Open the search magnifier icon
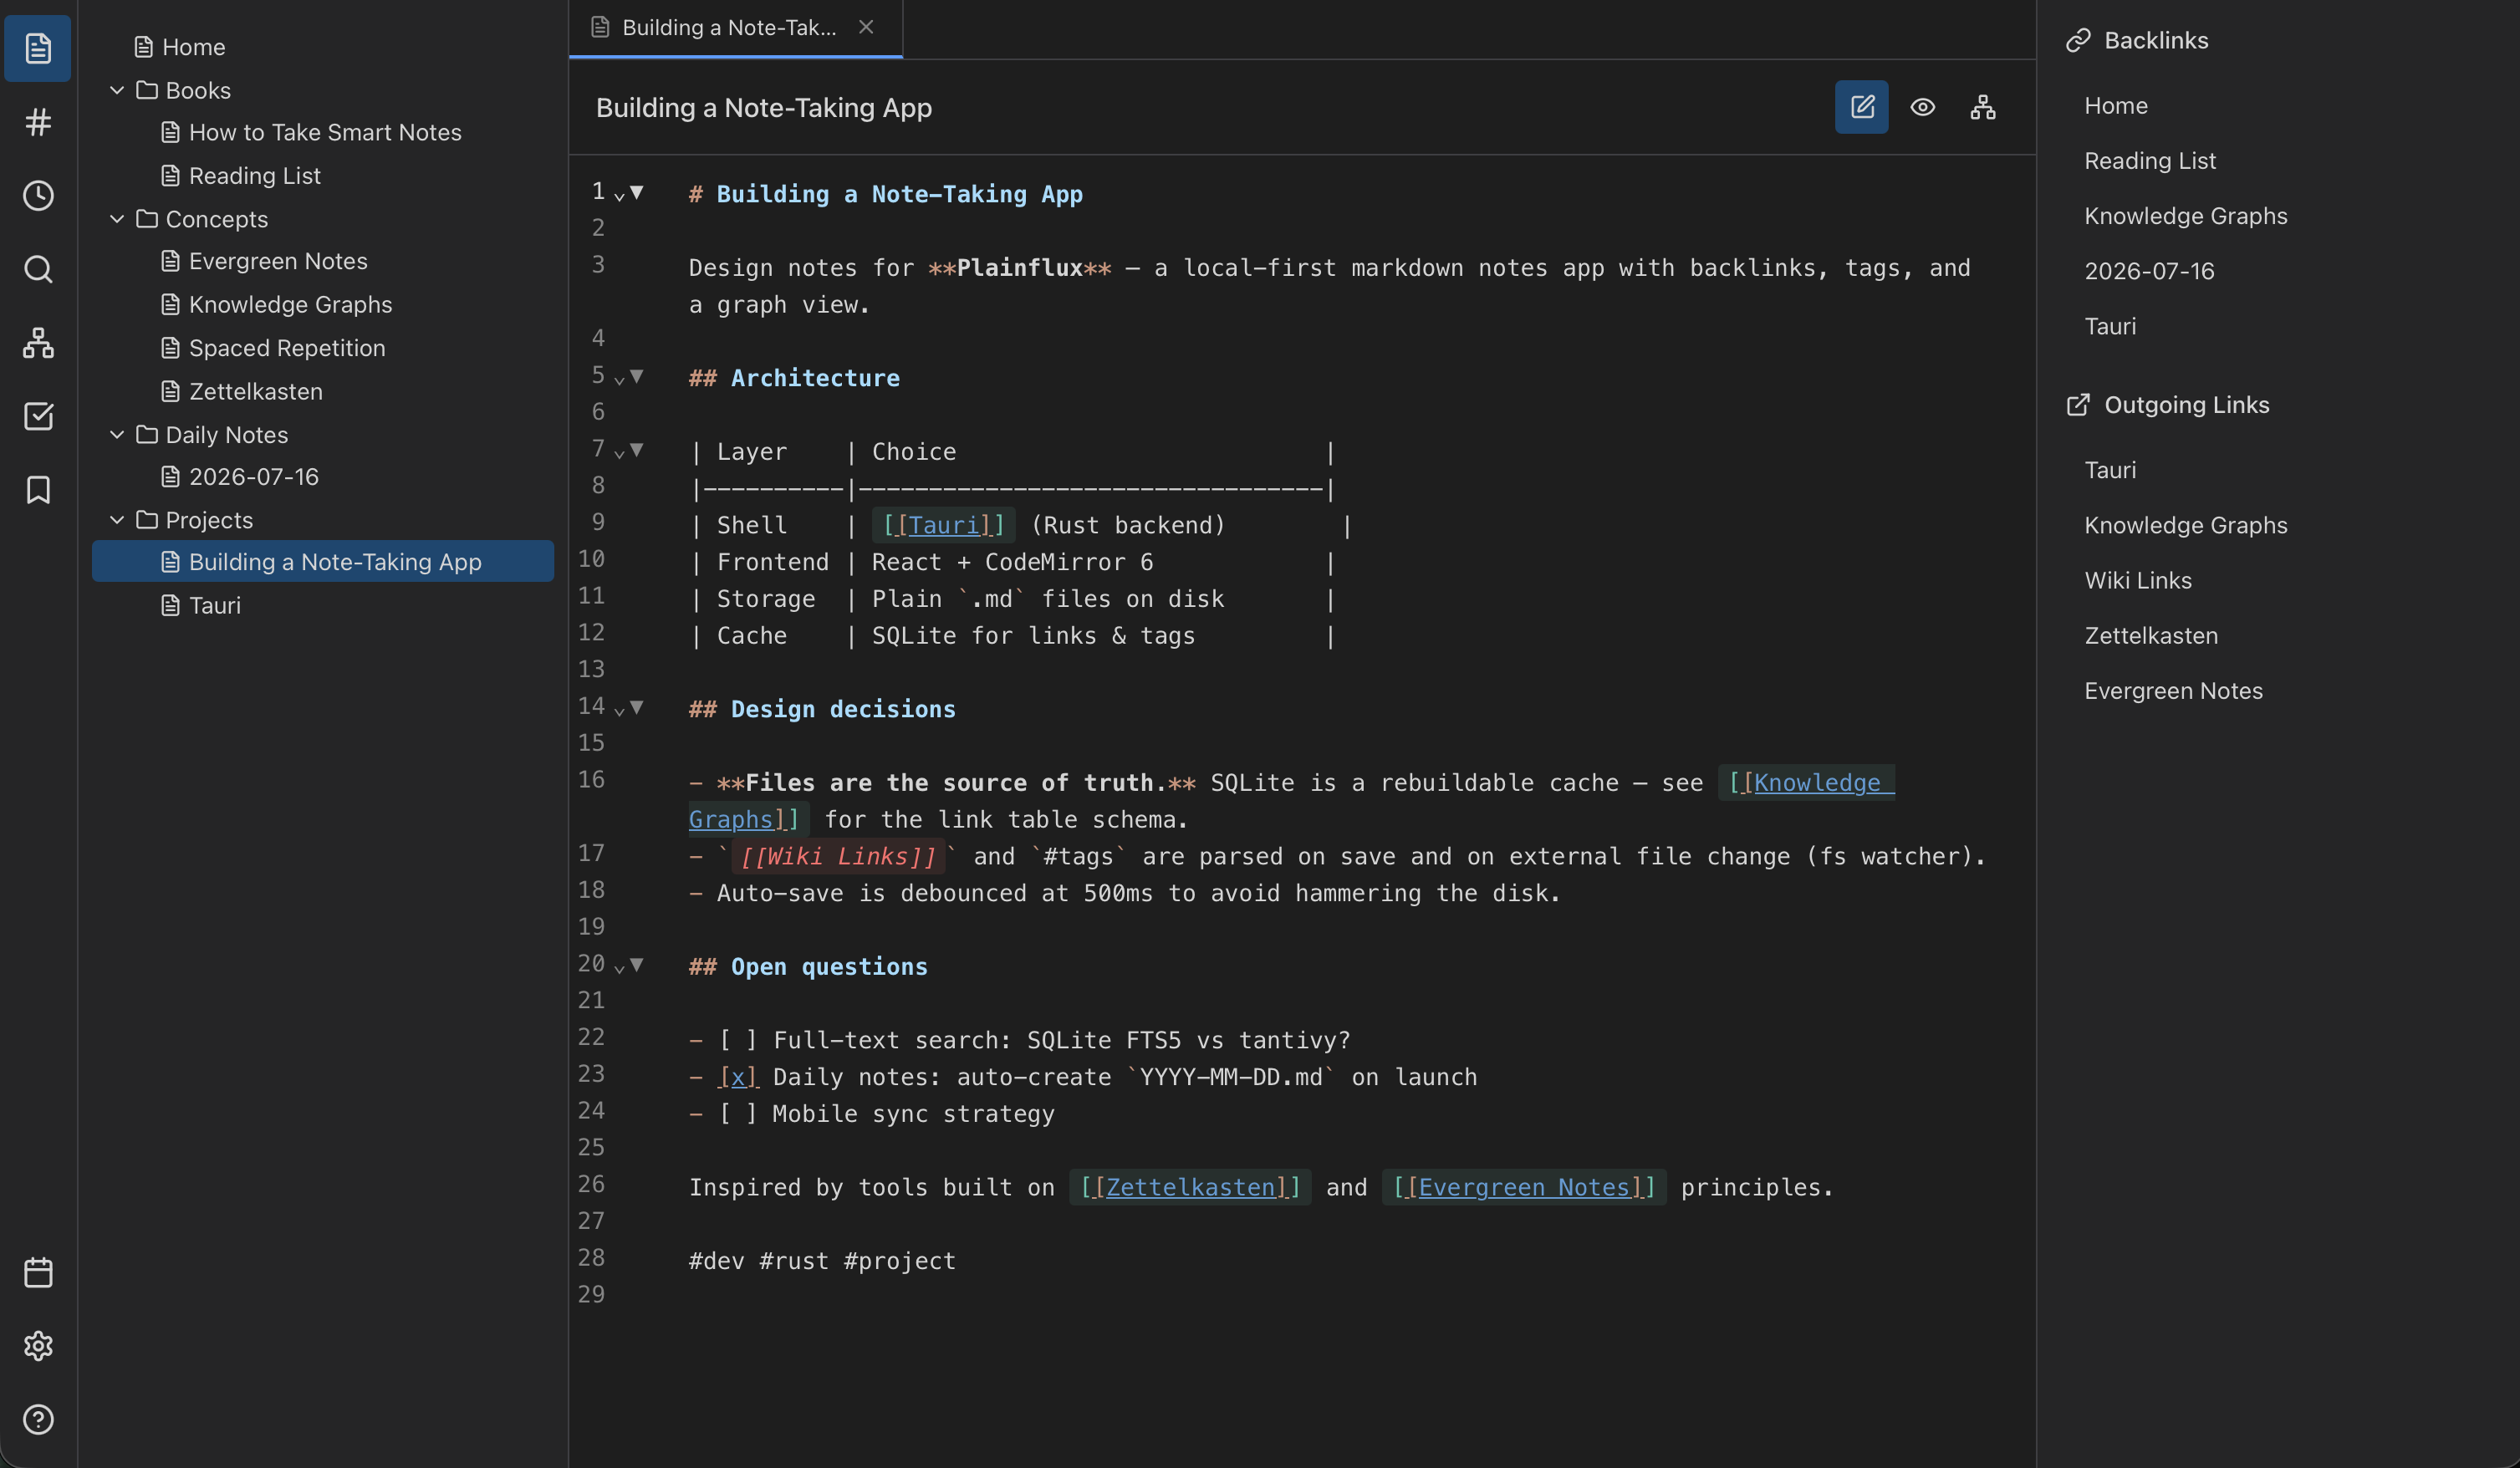The image size is (2520, 1468). tap(38, 269)
